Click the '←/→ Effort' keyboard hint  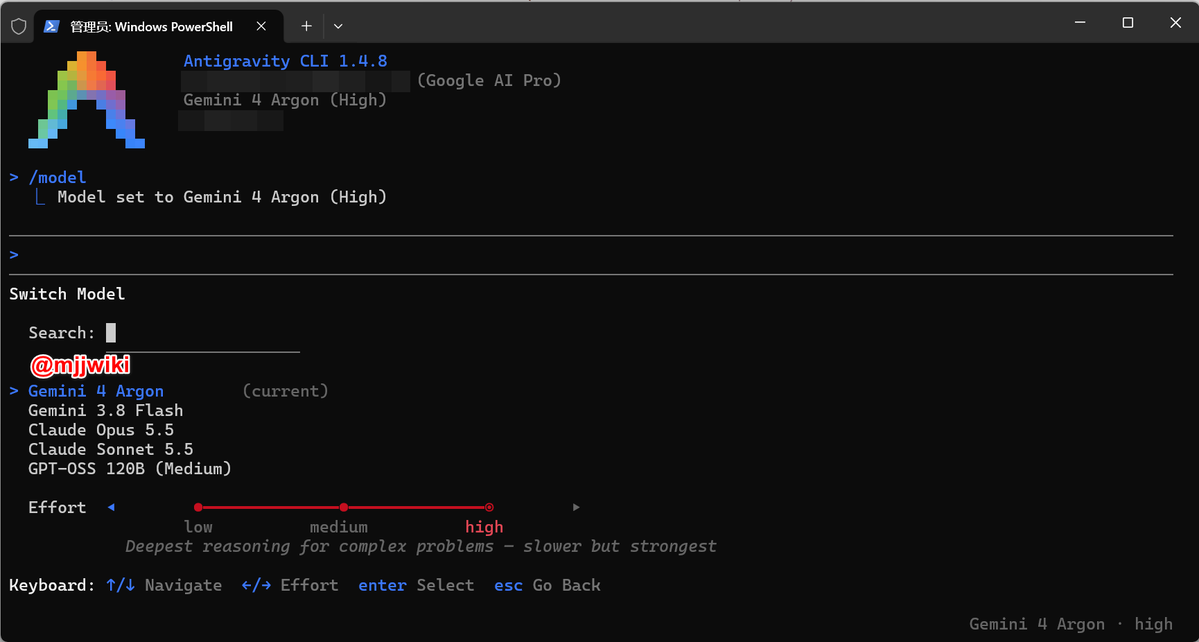point(290,585)
